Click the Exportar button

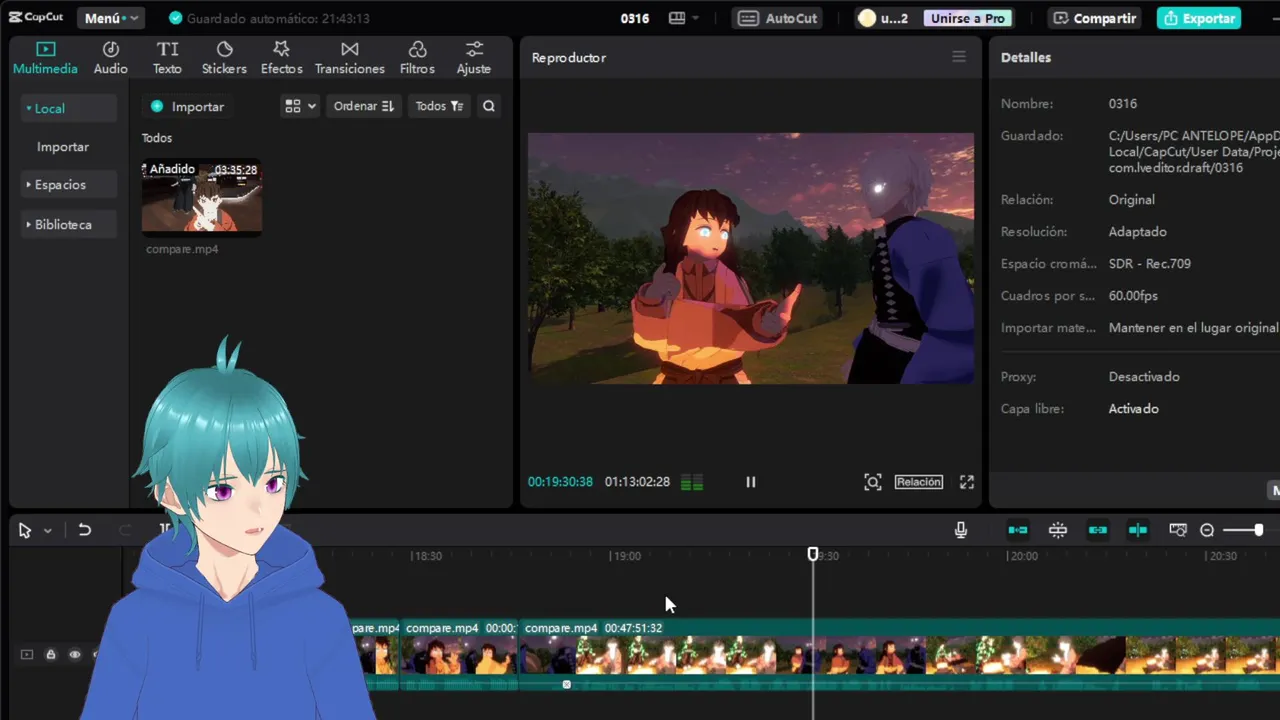pos(1199,18)
